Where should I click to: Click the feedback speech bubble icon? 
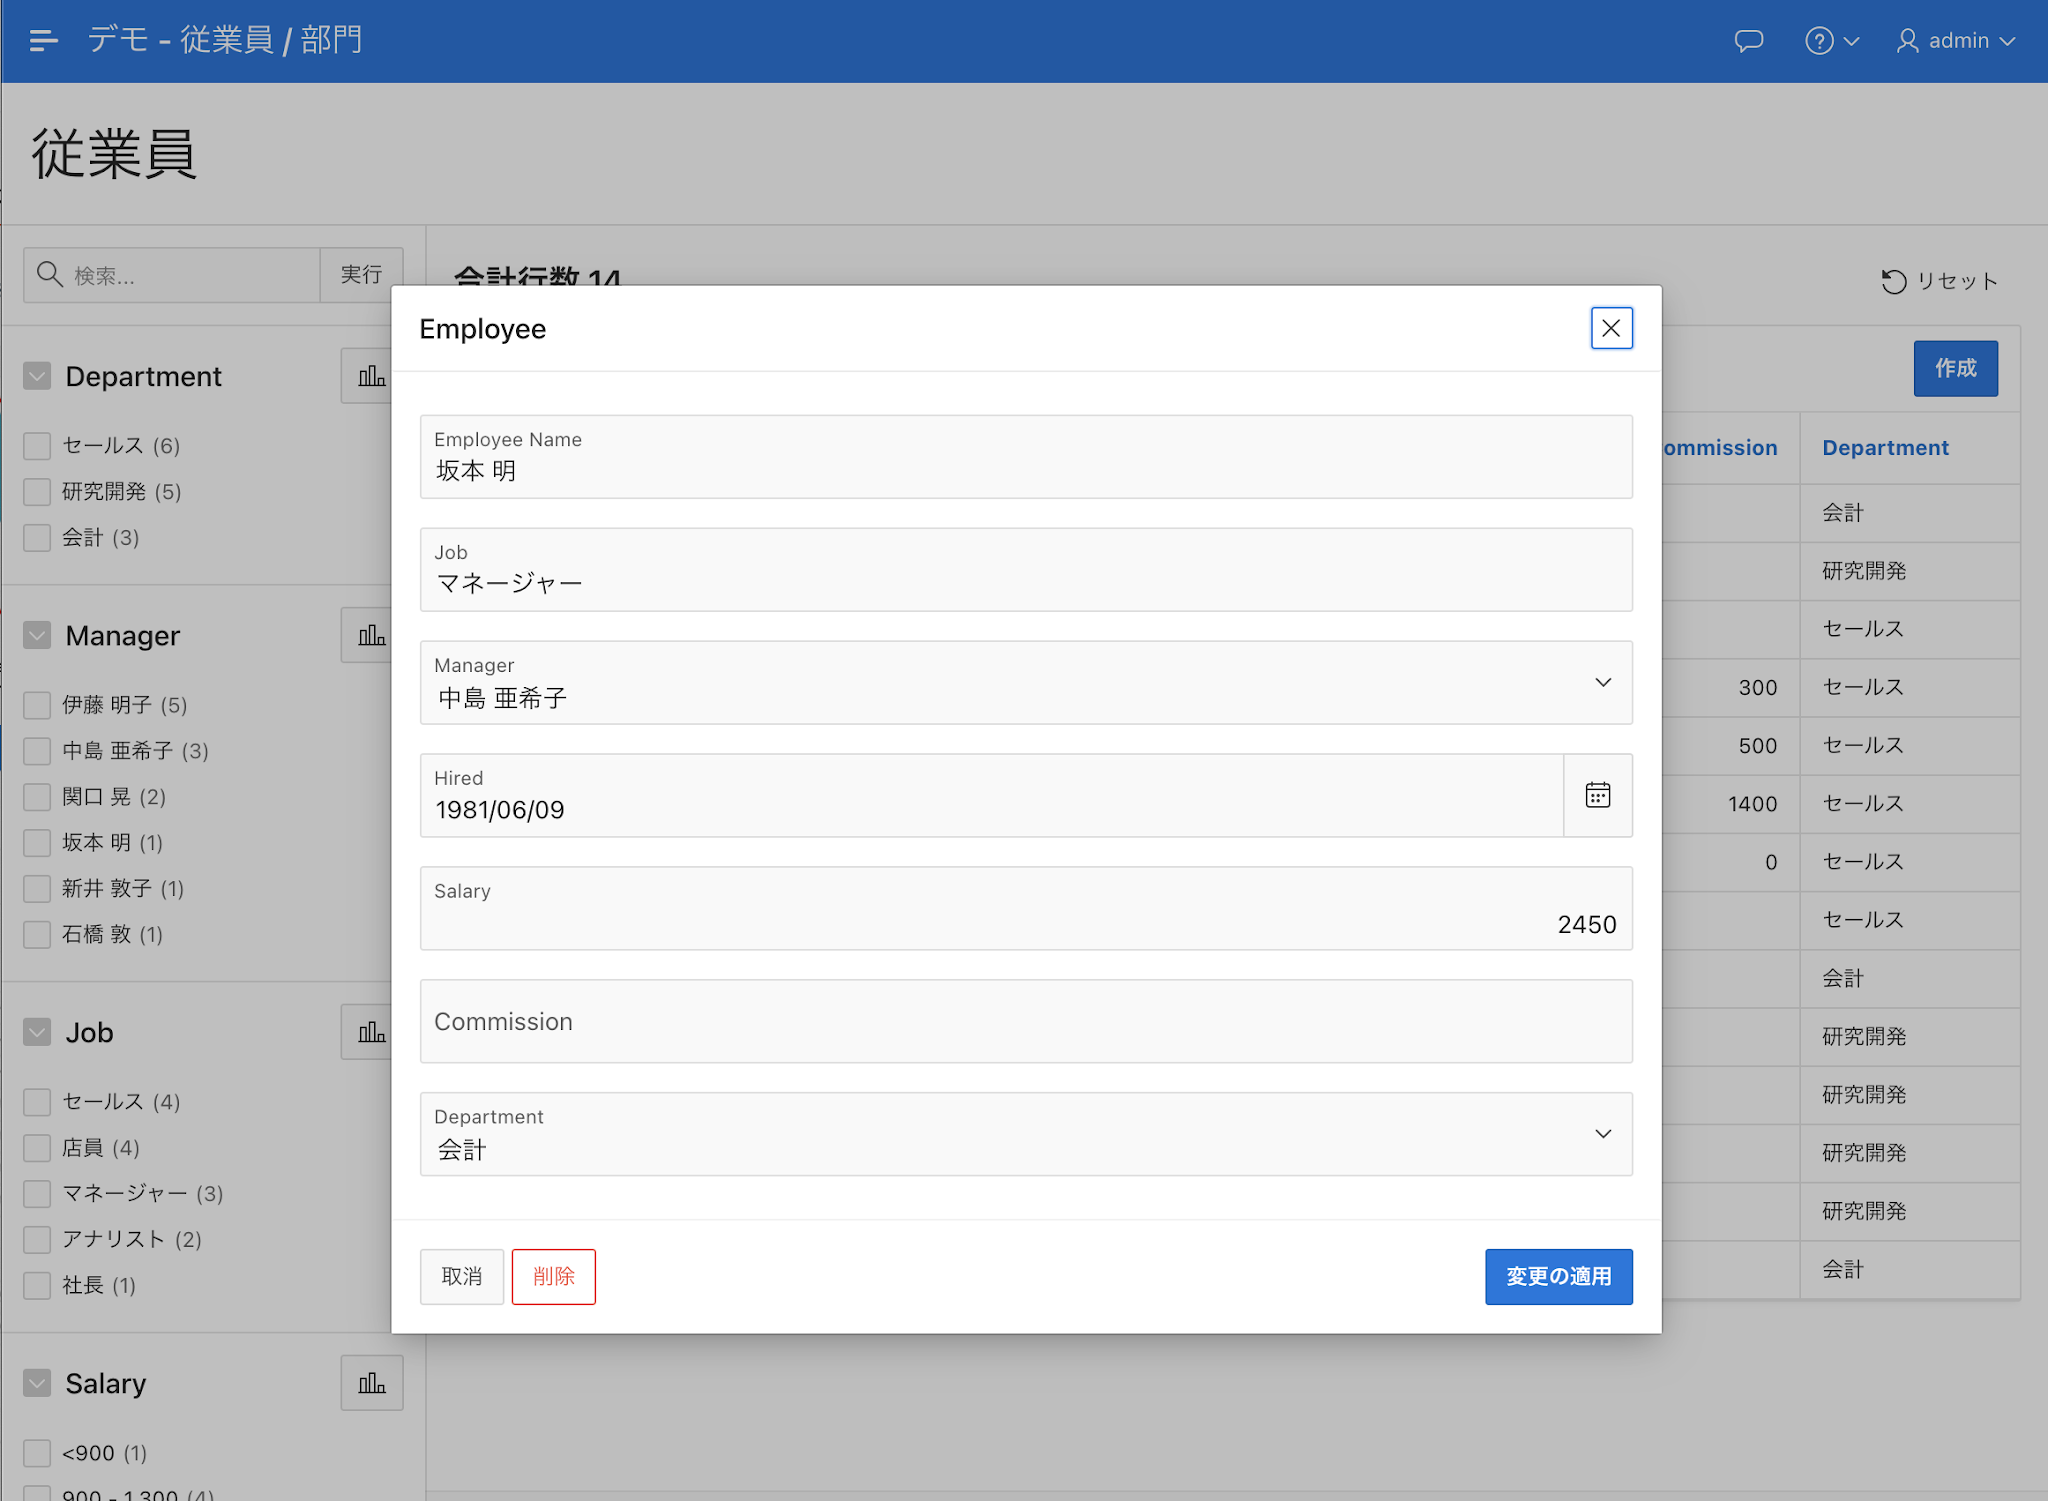click(1748, 41)
